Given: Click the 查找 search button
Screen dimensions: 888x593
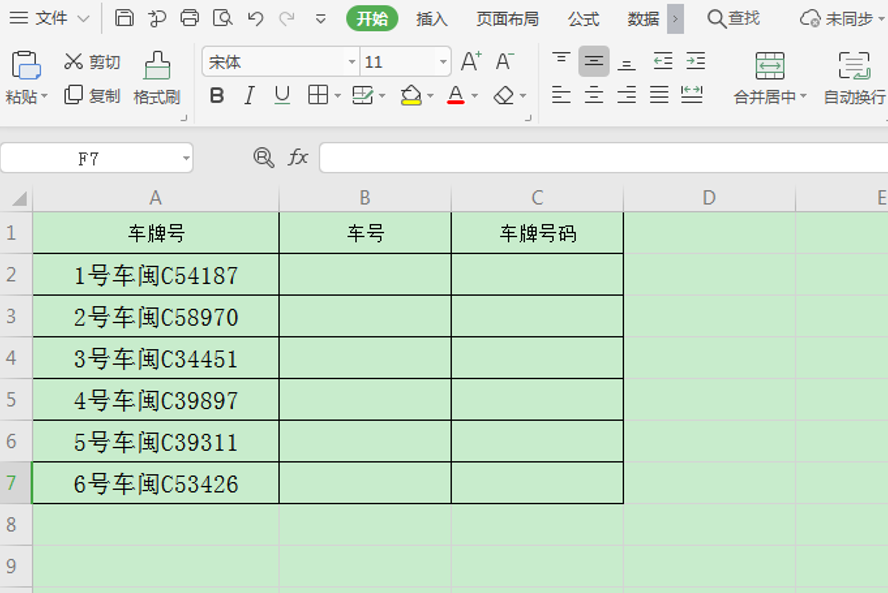Looking at the screenshot, I should (733, 19).
